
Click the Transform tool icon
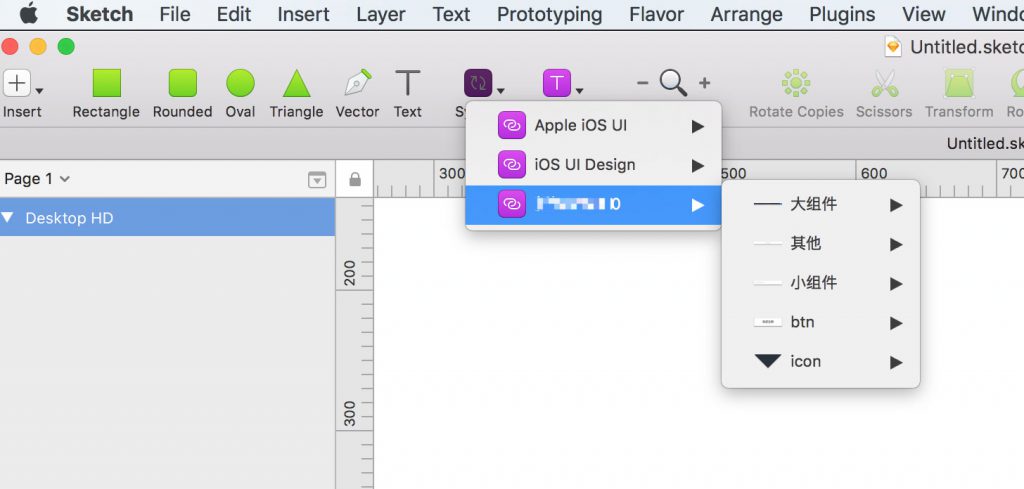pyautogui.click(x=958, y=84)
